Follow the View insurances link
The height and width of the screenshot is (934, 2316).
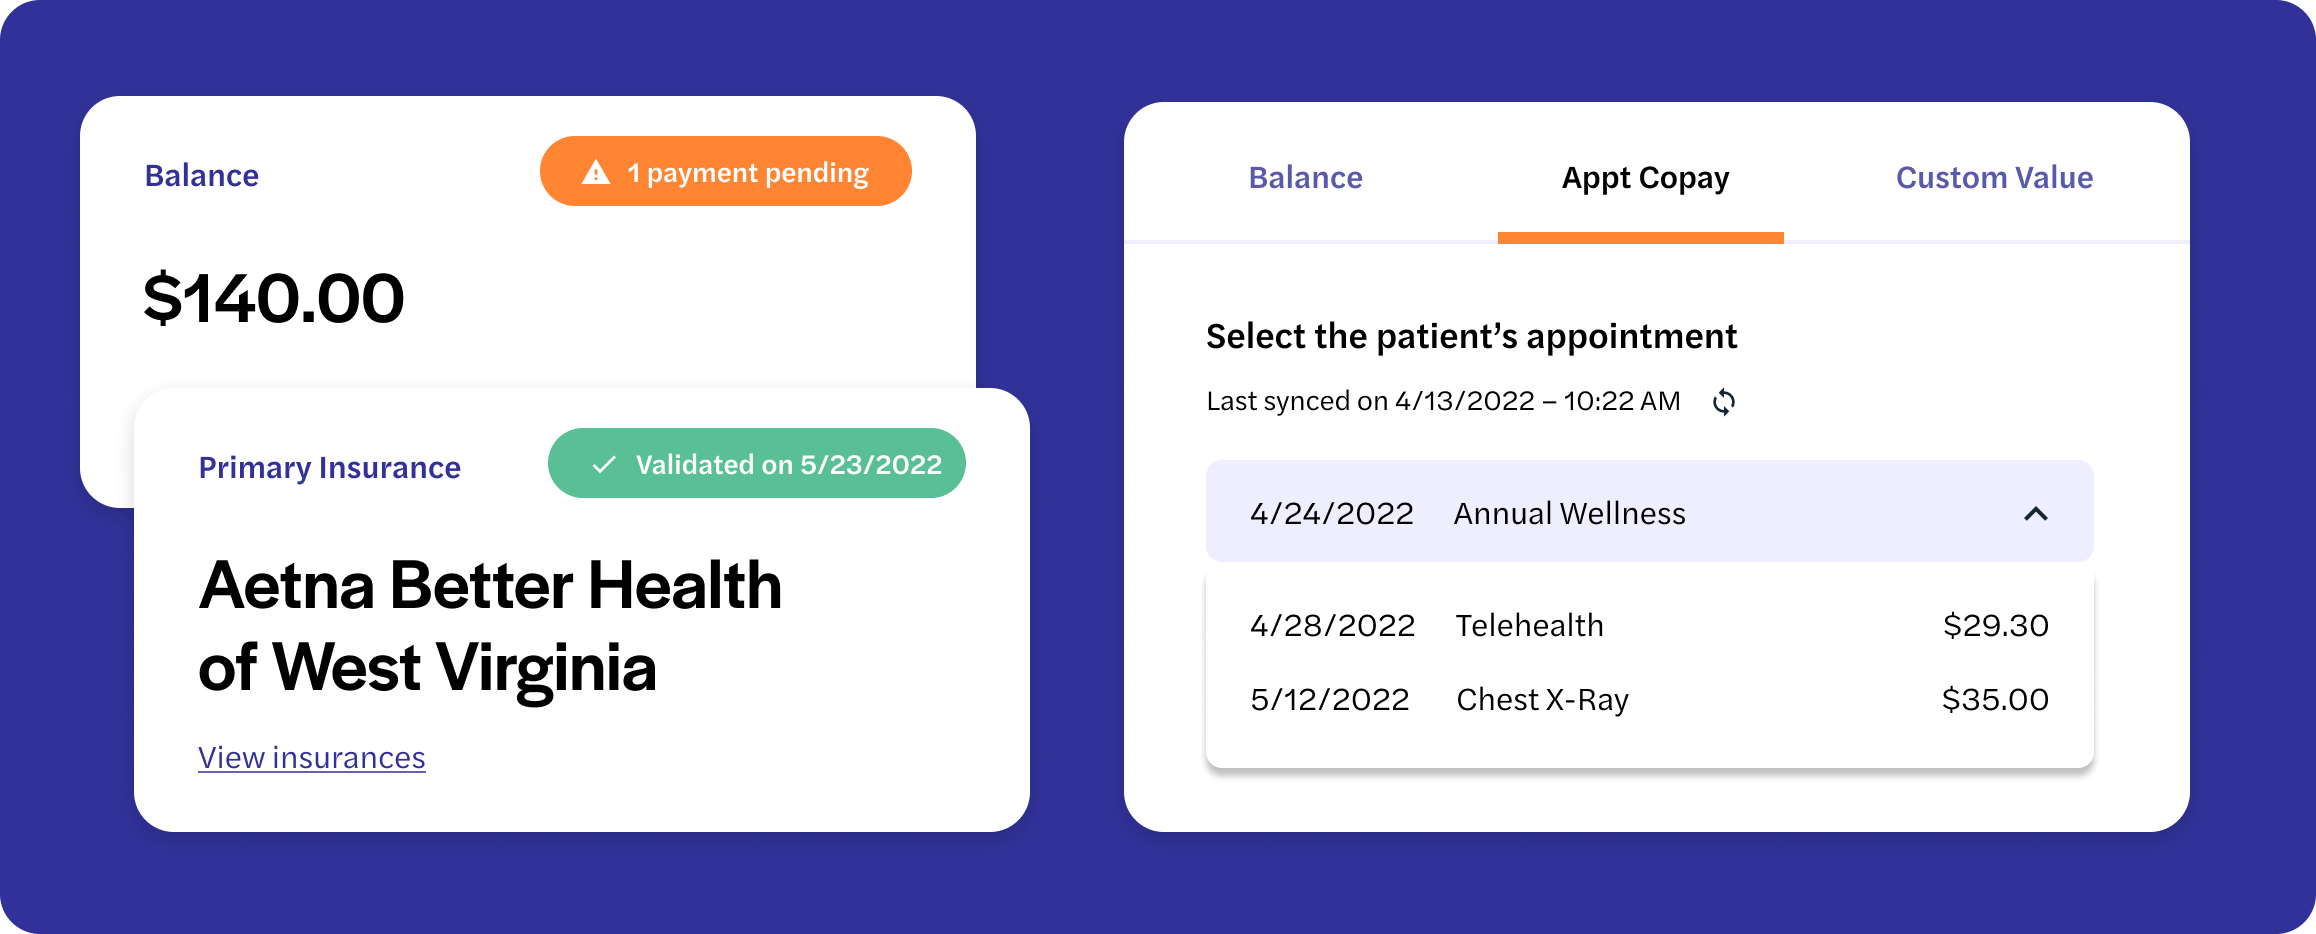[312, 758]
